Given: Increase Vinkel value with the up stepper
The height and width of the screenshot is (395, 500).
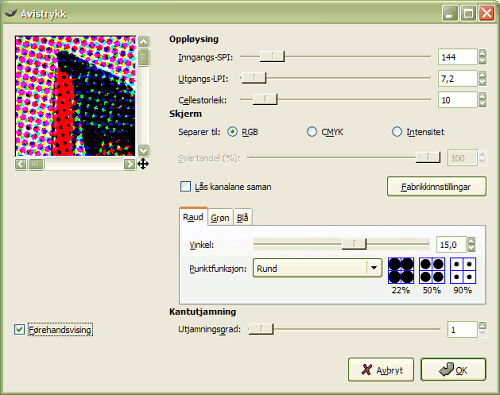Looking at the screenshot, I should coord(471,241).
